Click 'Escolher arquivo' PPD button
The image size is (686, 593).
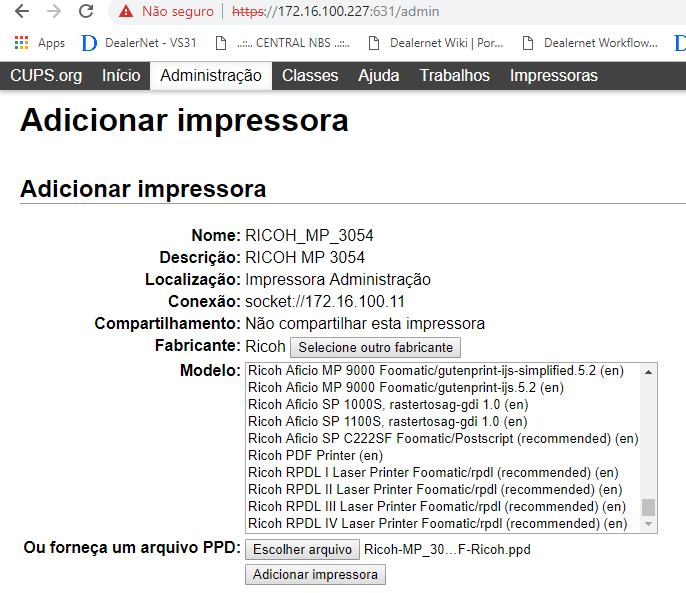pyautogui.click(x=302, y=550)
